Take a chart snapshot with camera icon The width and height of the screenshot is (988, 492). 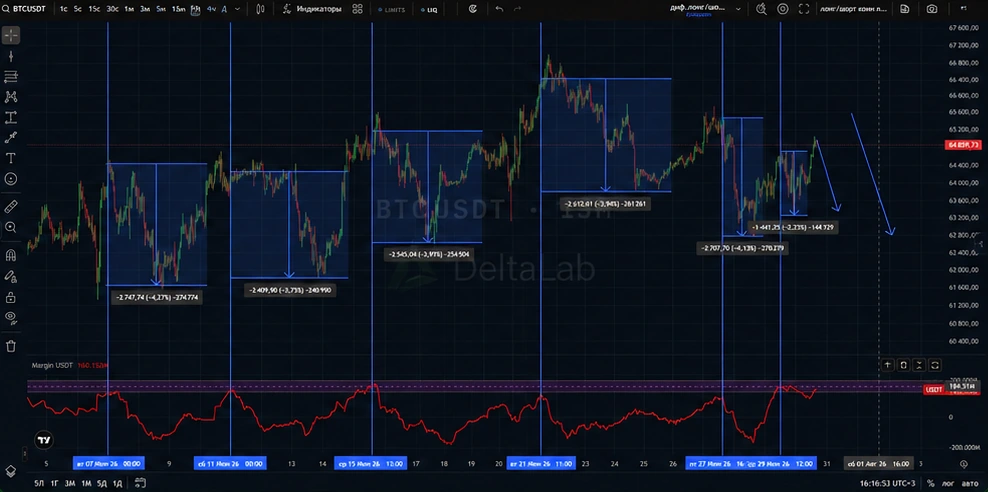tap(932, 9)
